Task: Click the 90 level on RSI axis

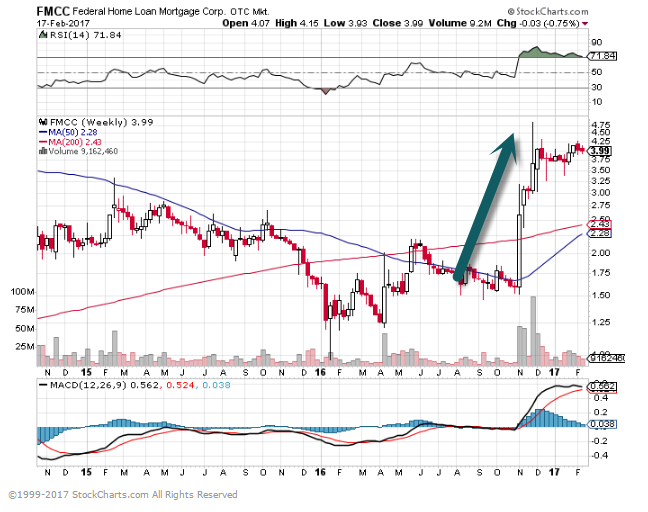Action: [x=596, y=42]
